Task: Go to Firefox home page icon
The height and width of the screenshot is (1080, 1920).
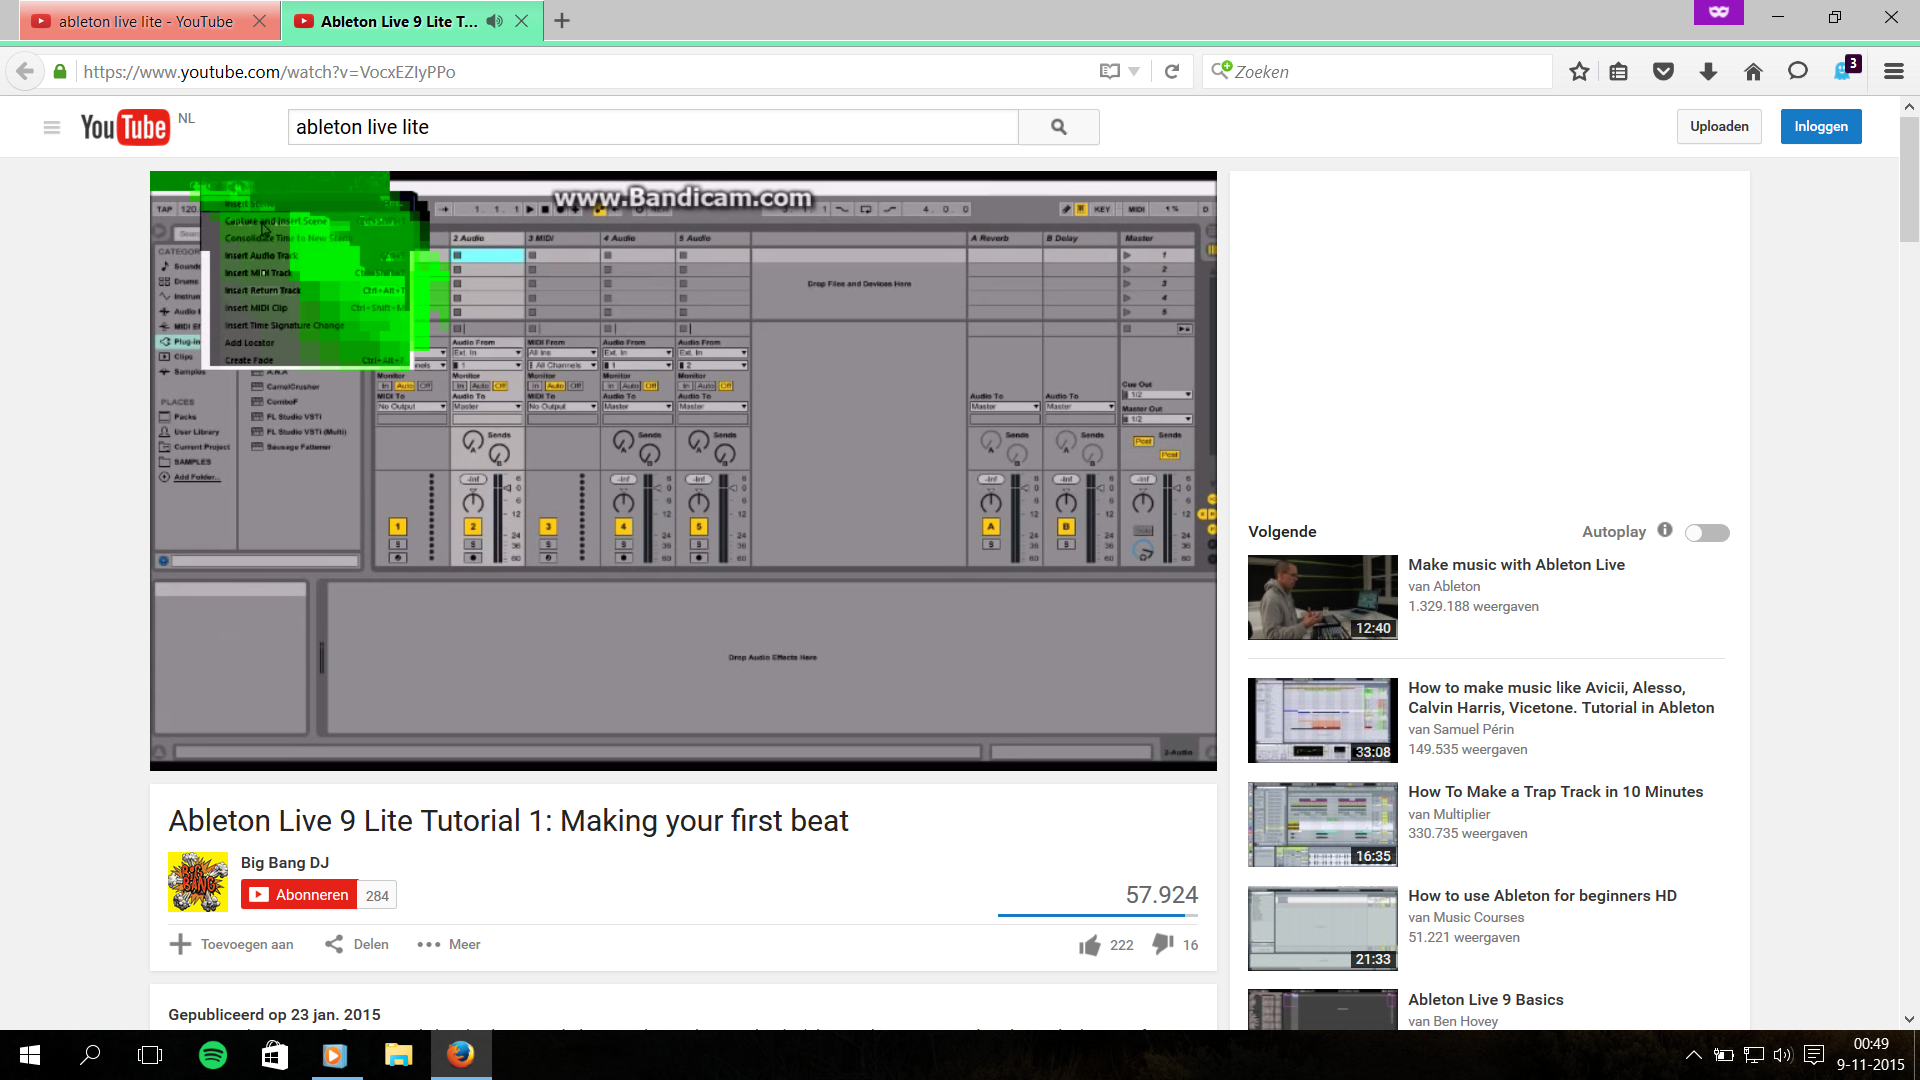Action: click(1753, 72)
